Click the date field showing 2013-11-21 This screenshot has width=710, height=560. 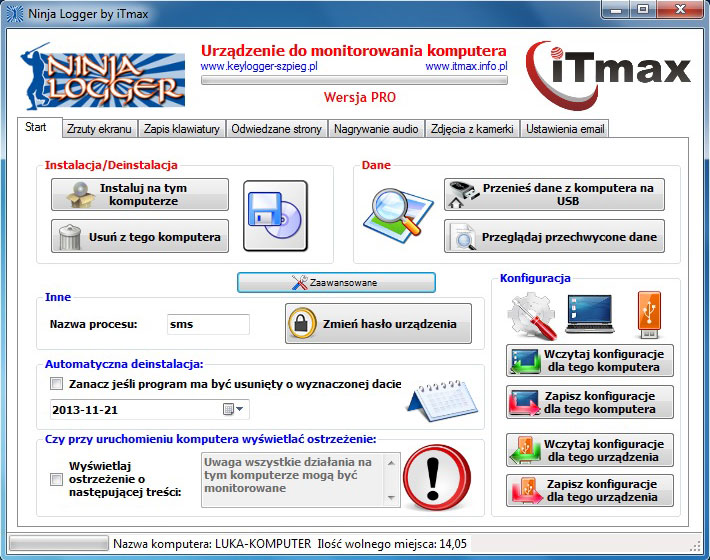point(149,410)
